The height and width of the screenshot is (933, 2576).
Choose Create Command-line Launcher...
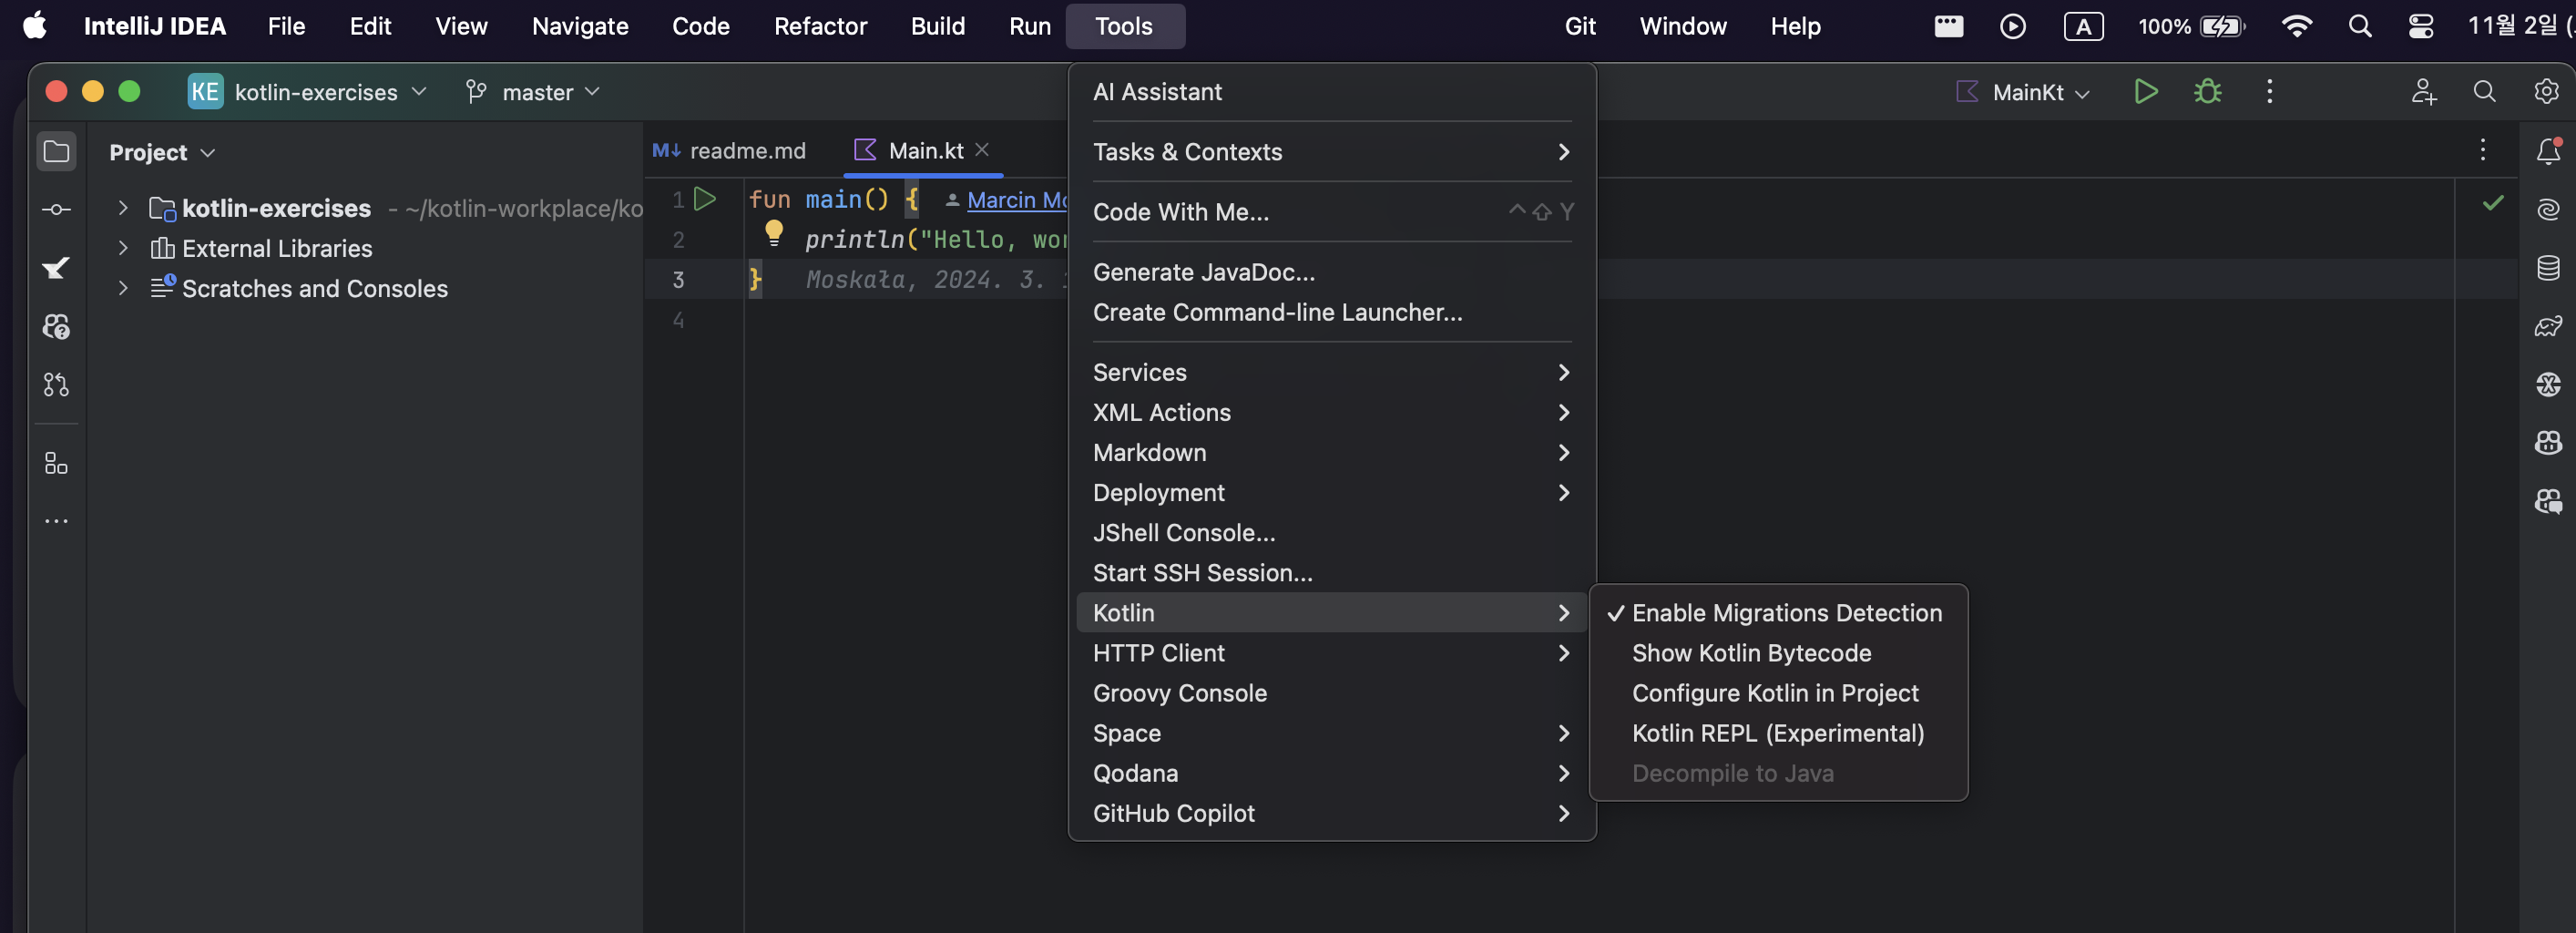point(1331,312)
